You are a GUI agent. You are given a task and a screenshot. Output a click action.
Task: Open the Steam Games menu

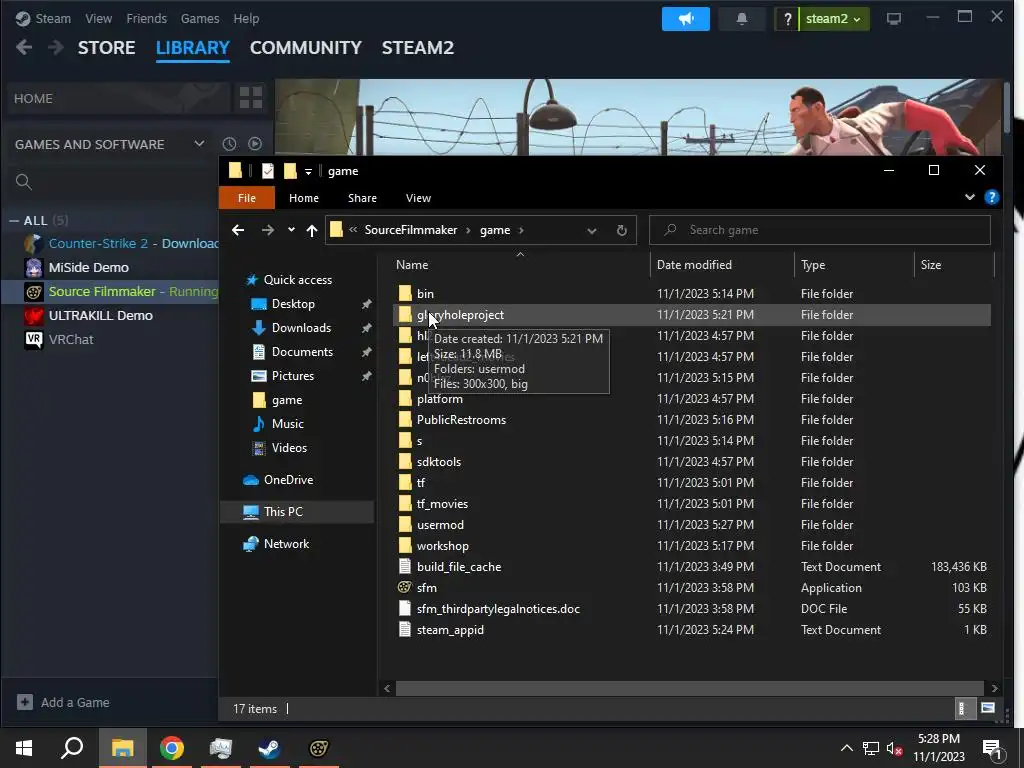click(x=200, y=18)
